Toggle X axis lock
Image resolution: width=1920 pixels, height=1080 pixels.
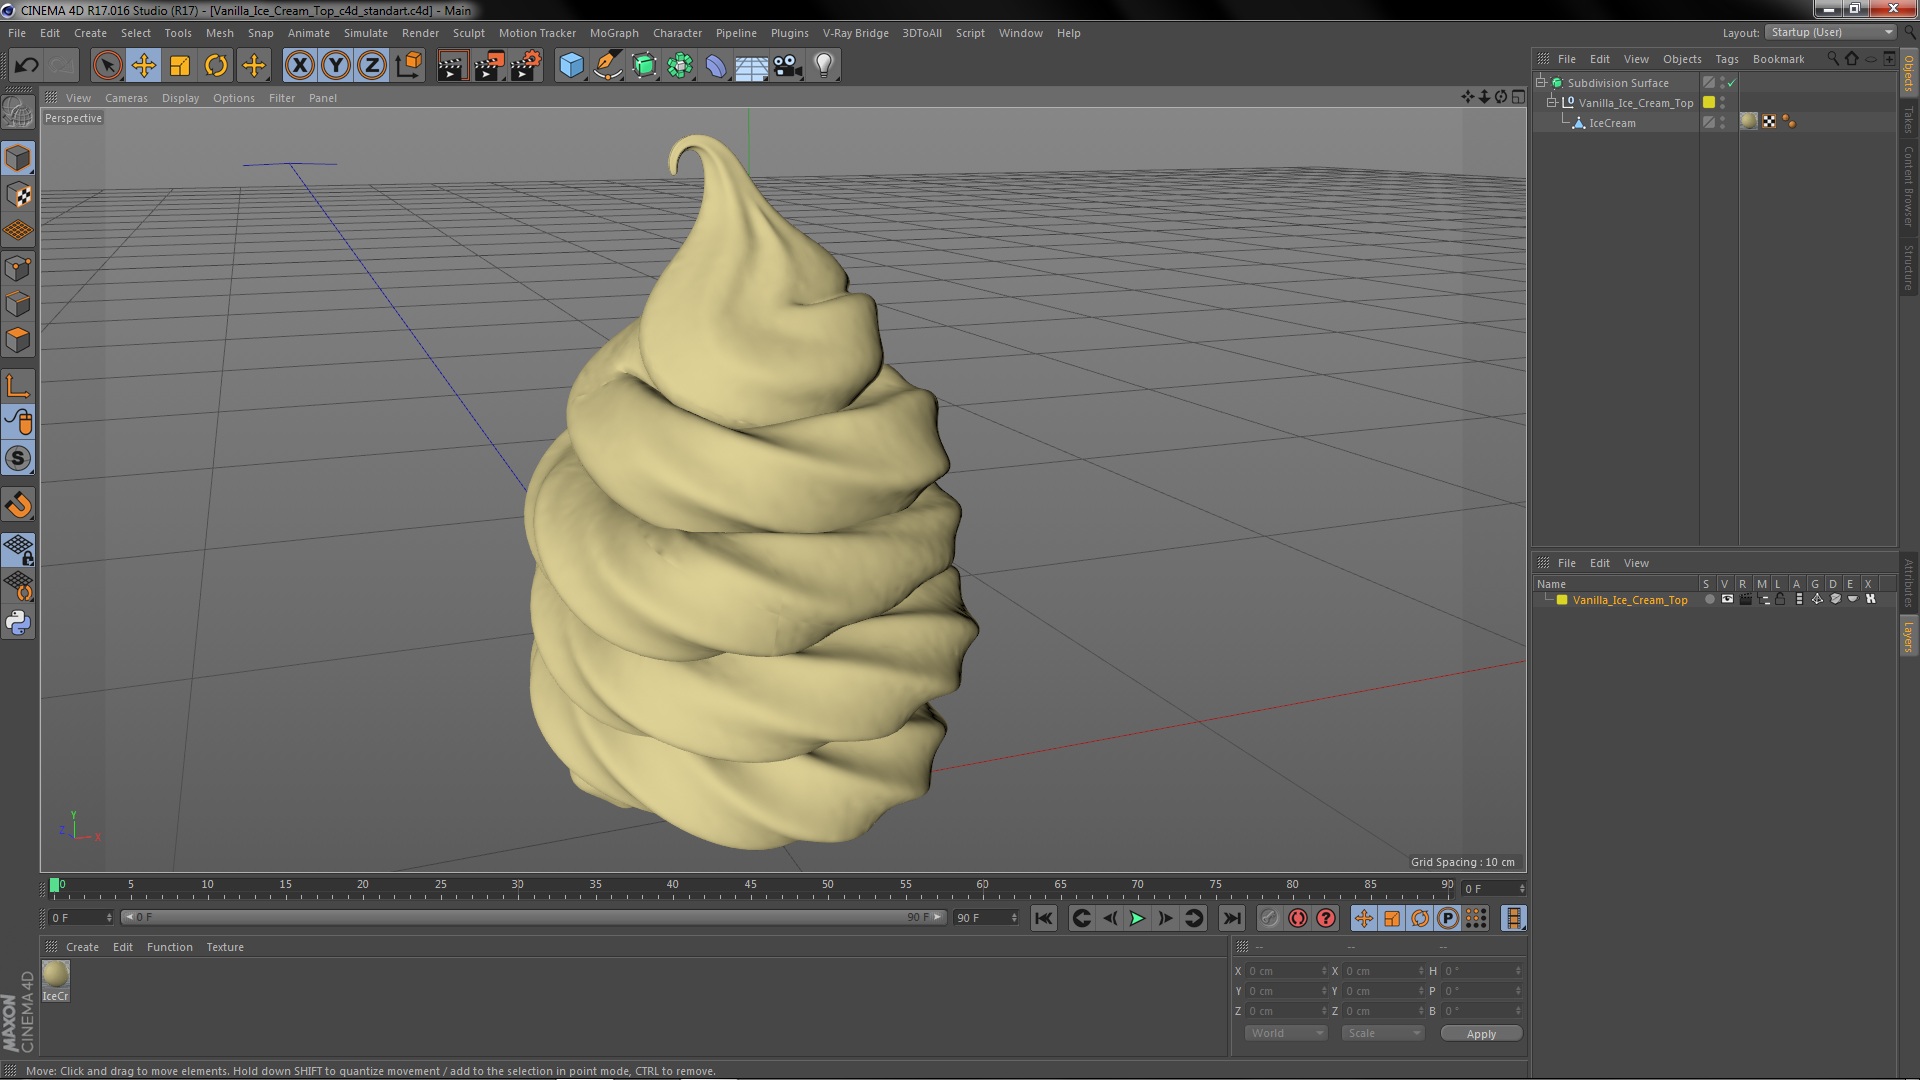(x=299, y=66)
